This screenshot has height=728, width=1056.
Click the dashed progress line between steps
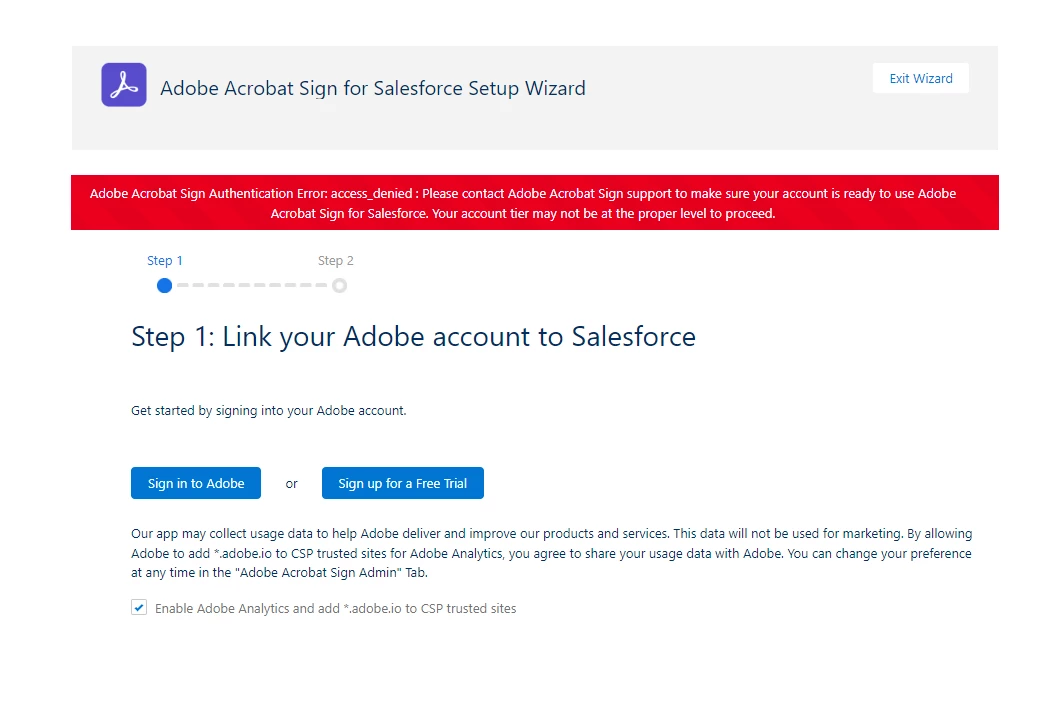(252, 286)
